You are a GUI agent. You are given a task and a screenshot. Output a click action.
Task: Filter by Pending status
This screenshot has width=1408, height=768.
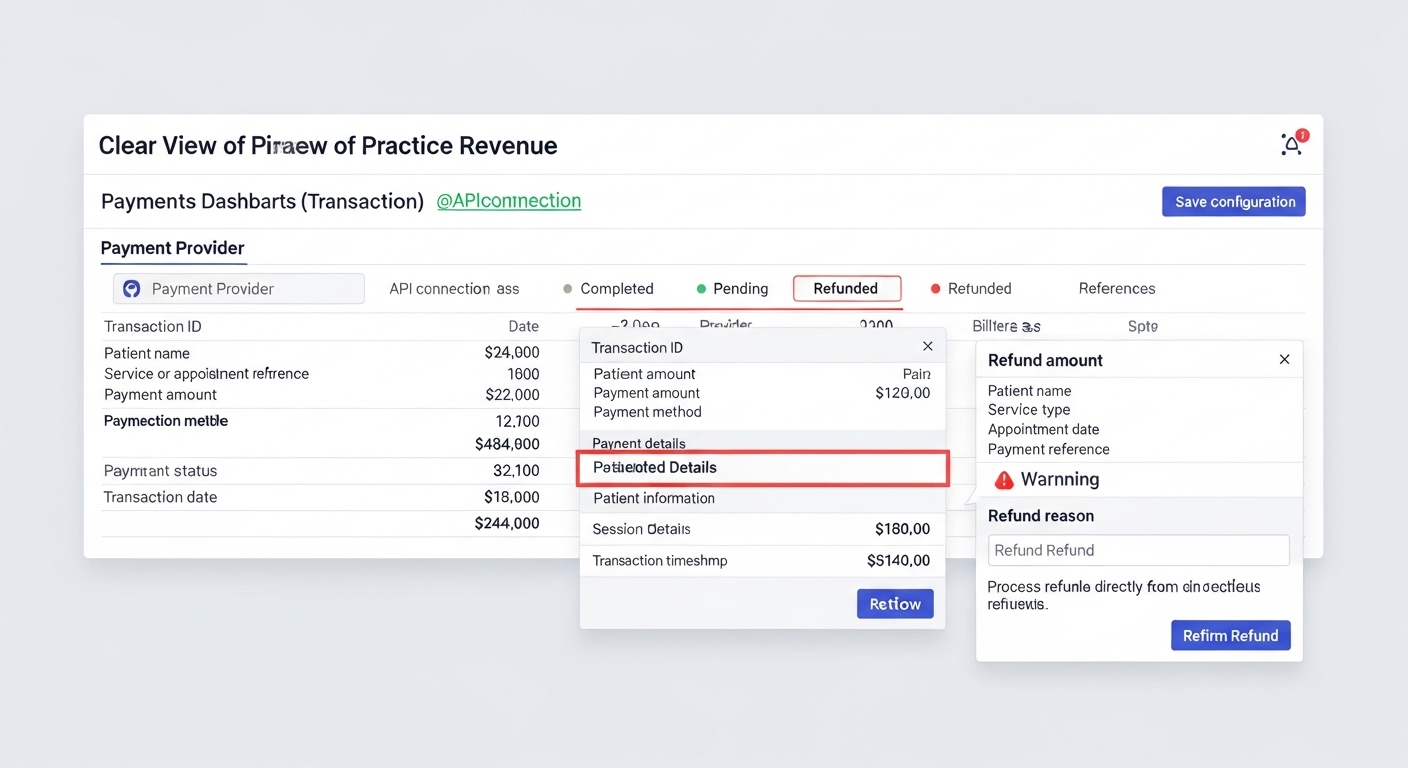(x=732, y=289)
